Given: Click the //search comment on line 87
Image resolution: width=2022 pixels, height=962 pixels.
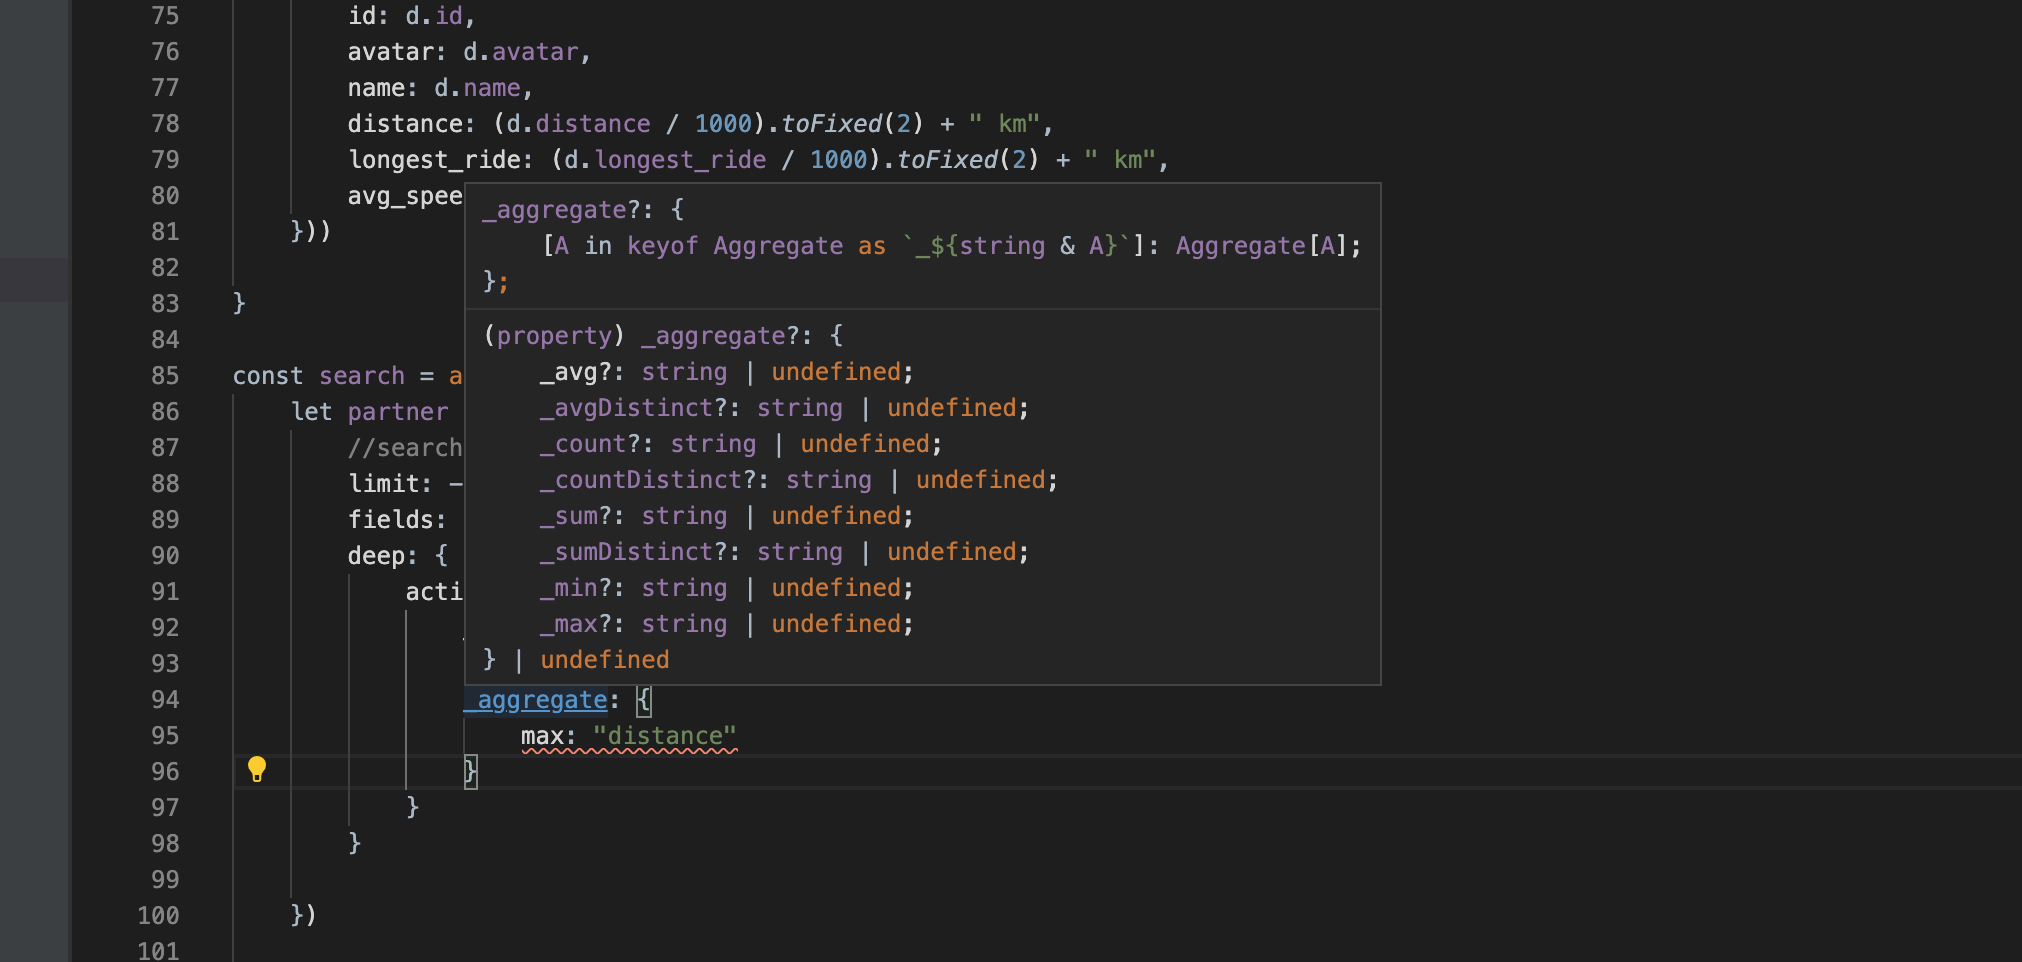Looking at the screenshot, I should (405, 448).
